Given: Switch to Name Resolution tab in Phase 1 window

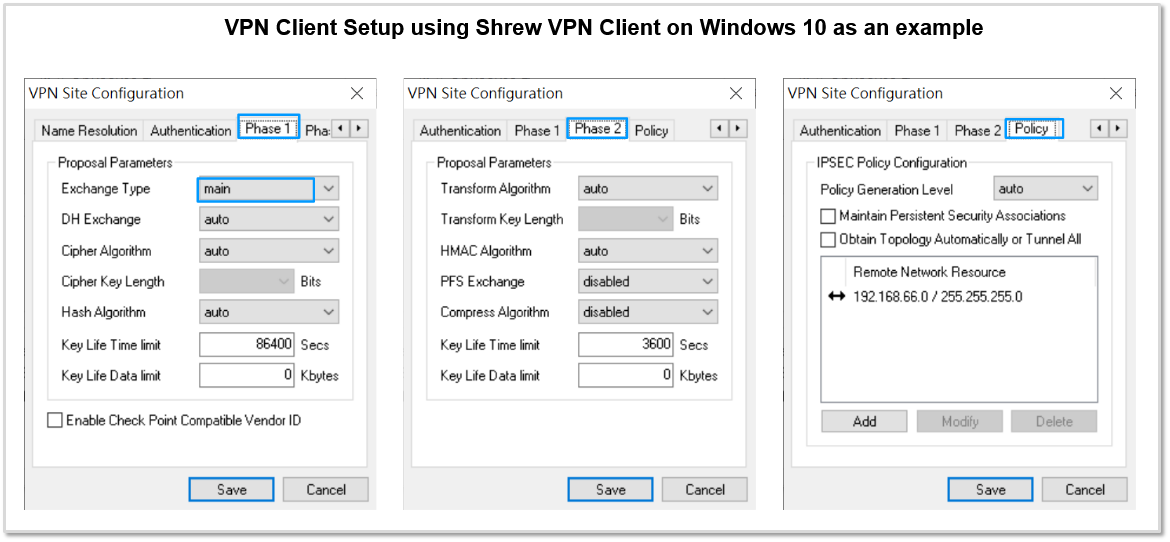Looking at the screenshot, I should [89, 131].
